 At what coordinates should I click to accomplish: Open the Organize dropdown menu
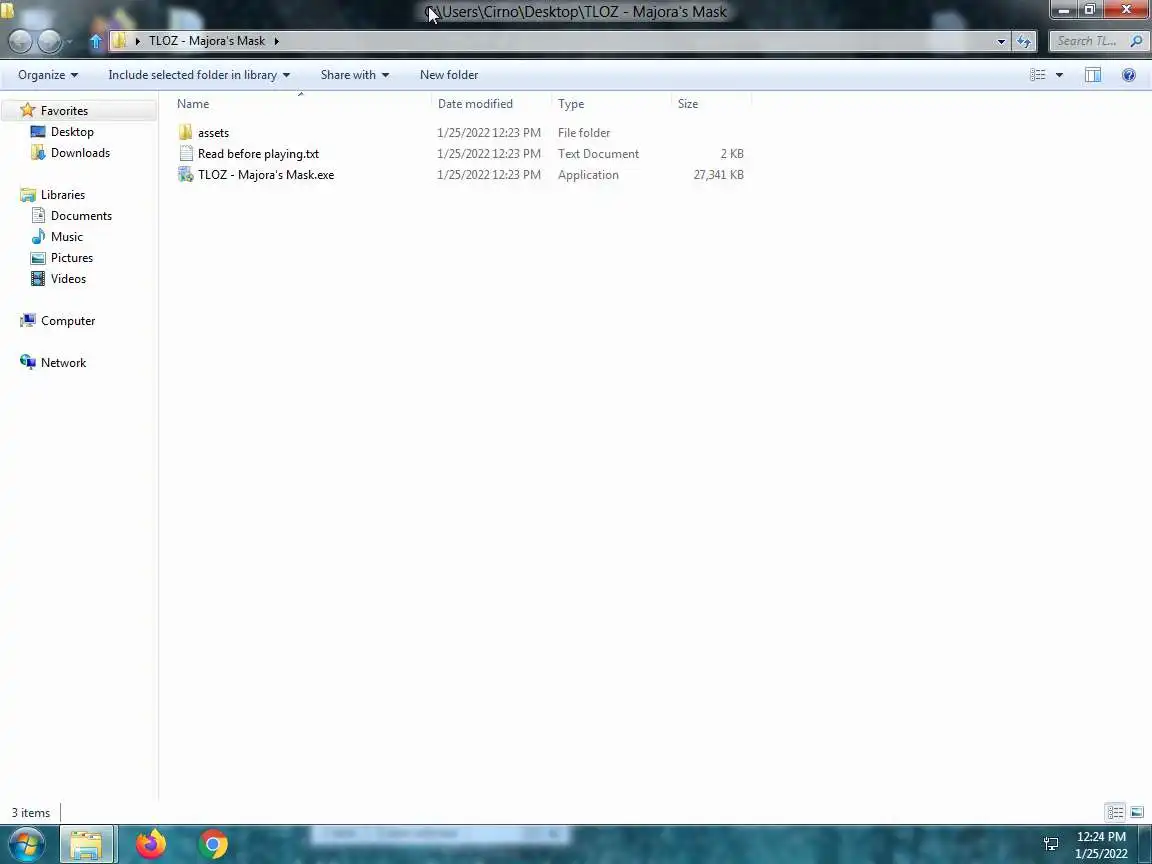point(48,75)
